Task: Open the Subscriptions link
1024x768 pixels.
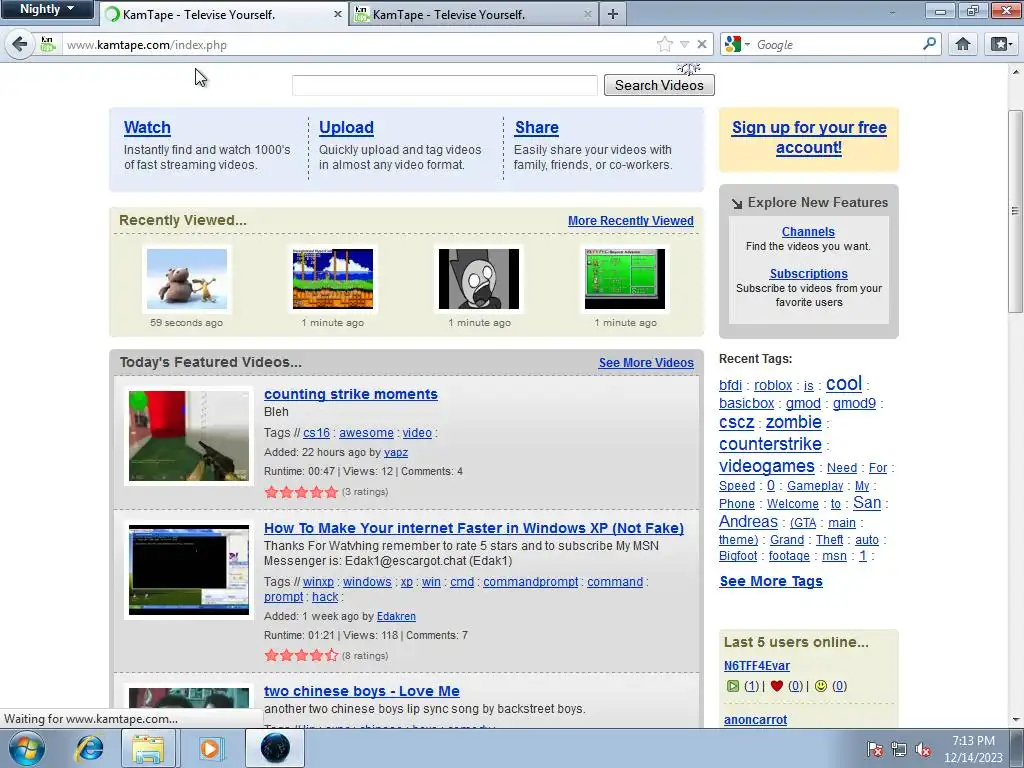Action: (808, 274)
